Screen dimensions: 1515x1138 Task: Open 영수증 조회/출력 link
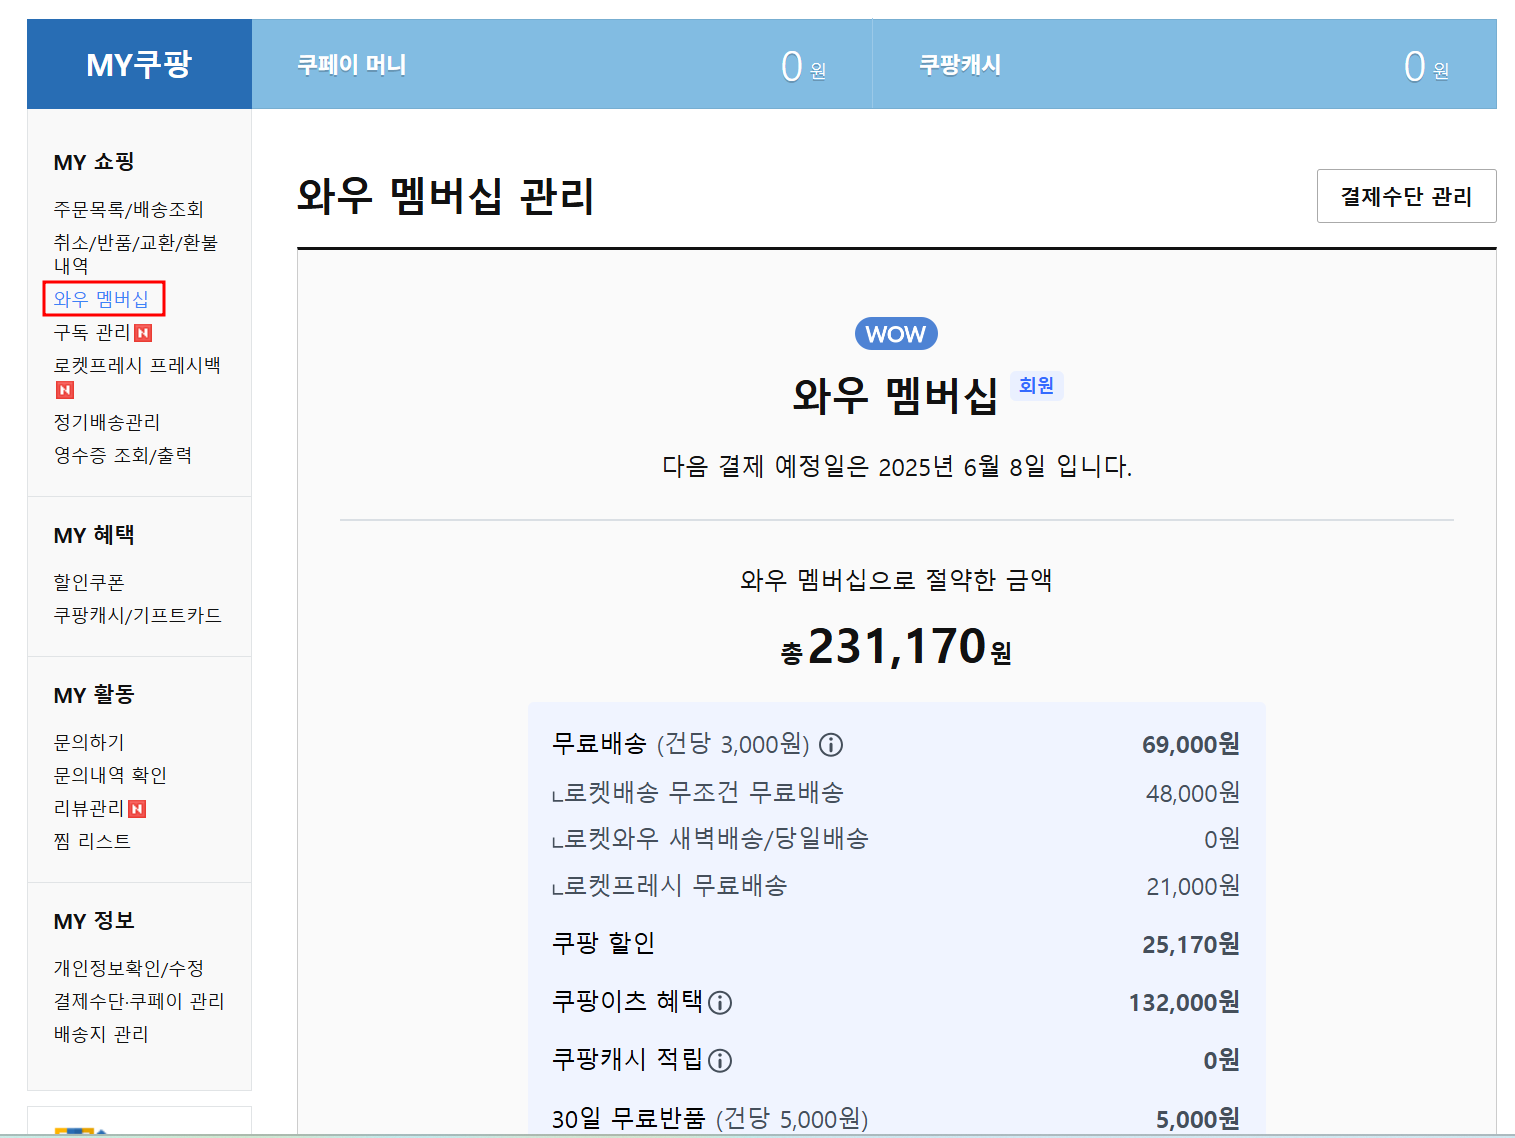[x=122, y=455]
